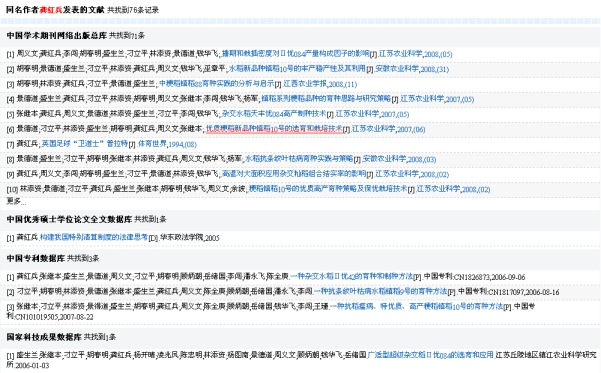
Task: Click the heading 国家科技成果数据库
Action: [x=44, y=337]
